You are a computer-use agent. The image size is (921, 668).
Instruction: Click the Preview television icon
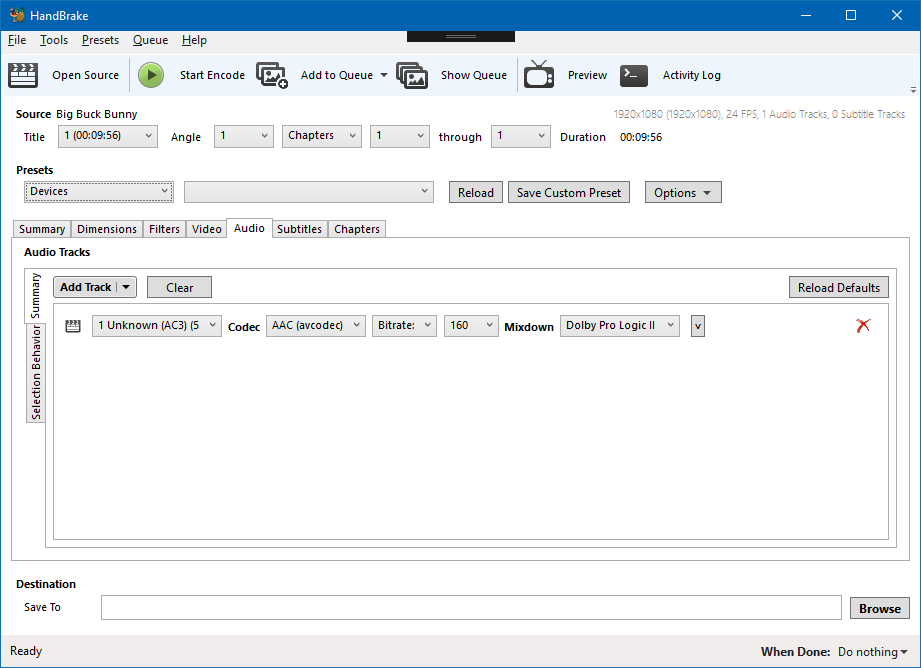pyautogui.click(x=539, y=74)
